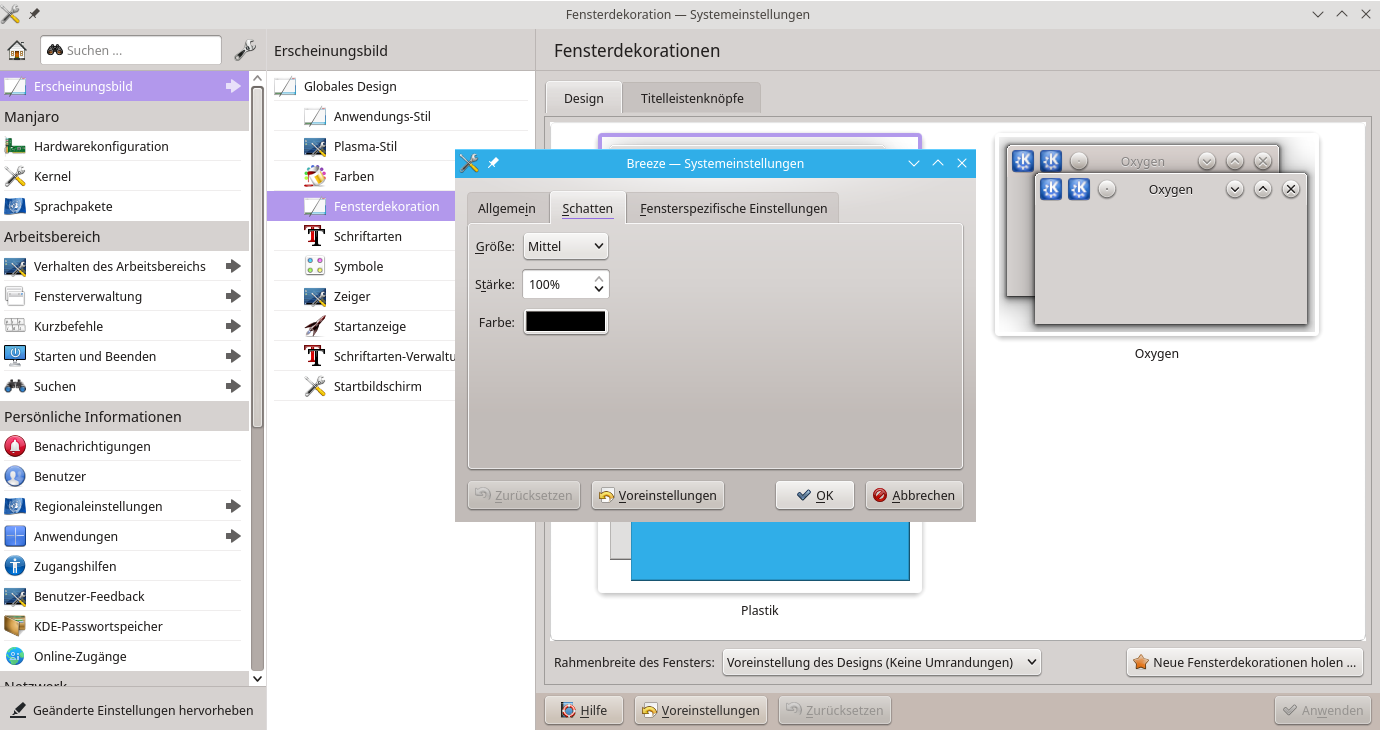Switch to the Allgemein tab
This screenshot has height=730, width=1380.
[x=507, y=208]
